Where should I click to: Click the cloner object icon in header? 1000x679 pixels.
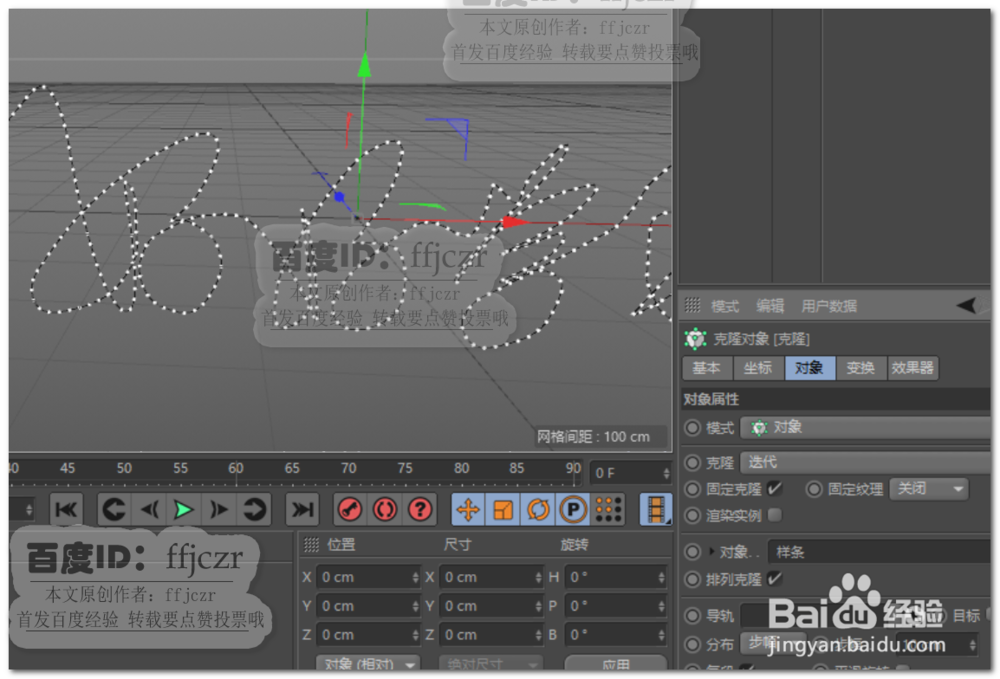click(x=695, y=339)
